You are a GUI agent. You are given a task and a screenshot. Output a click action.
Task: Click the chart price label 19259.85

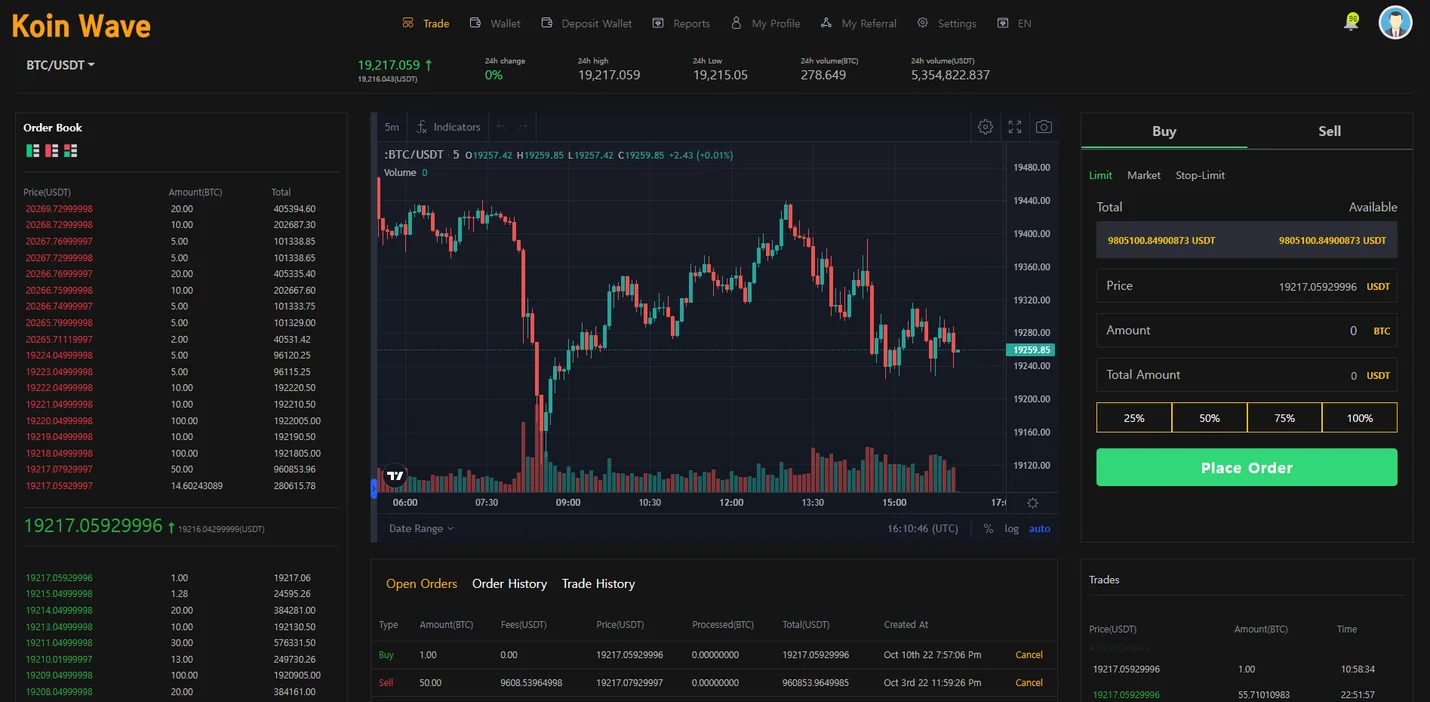[1030, 350]
